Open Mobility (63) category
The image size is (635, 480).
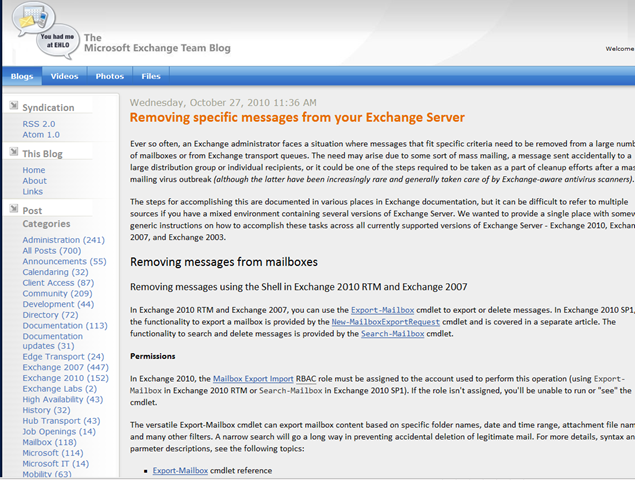[47, 474]
